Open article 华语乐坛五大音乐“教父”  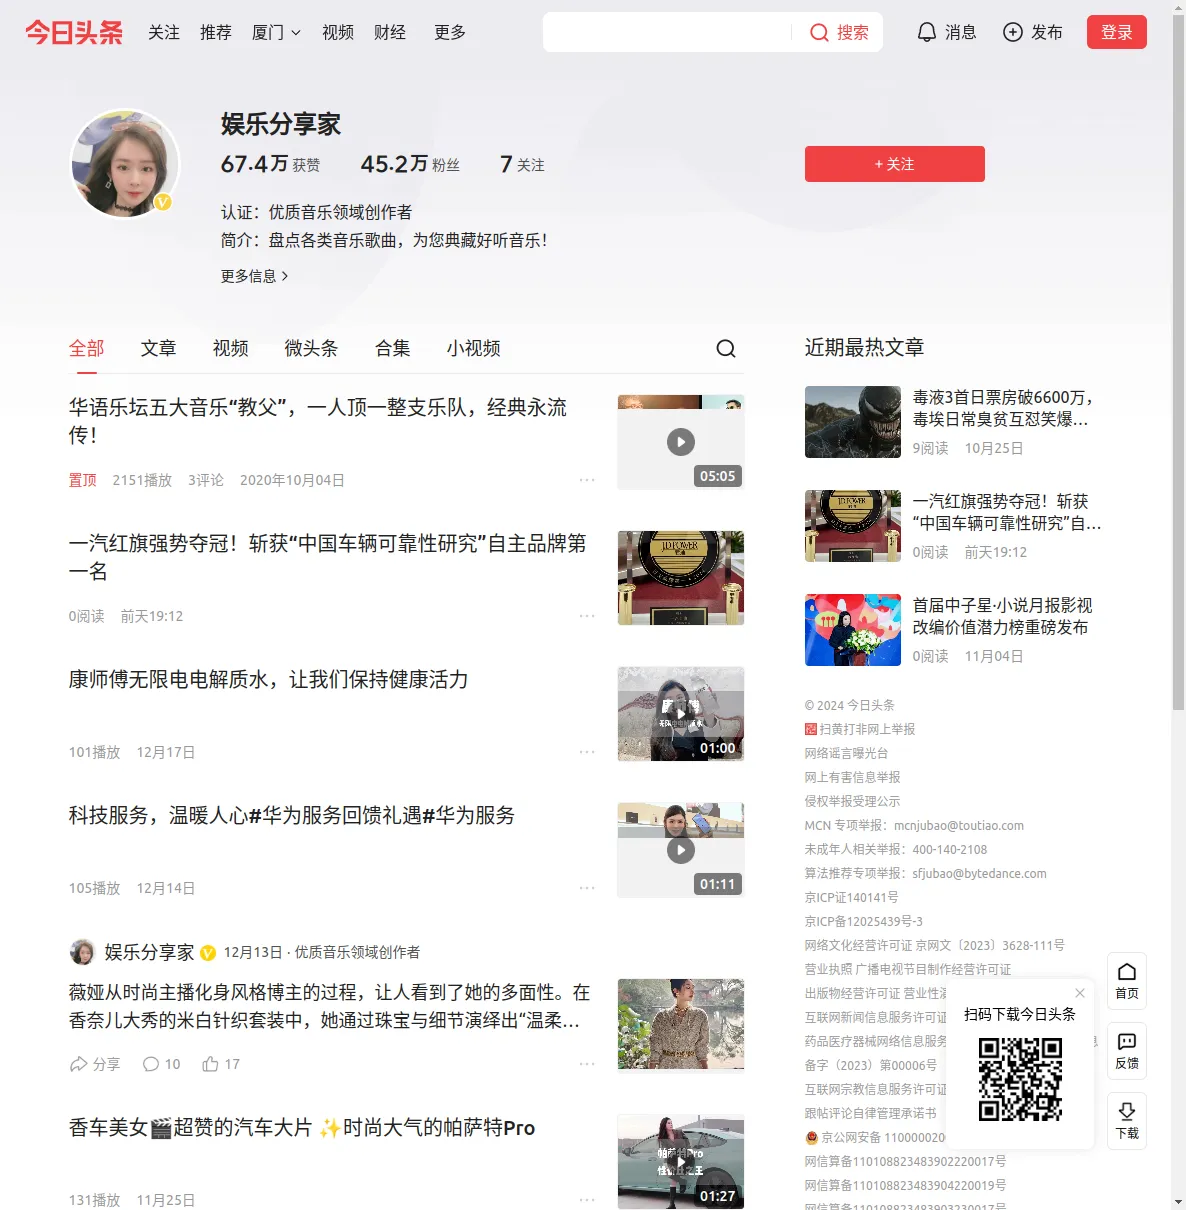coord(318,421)
